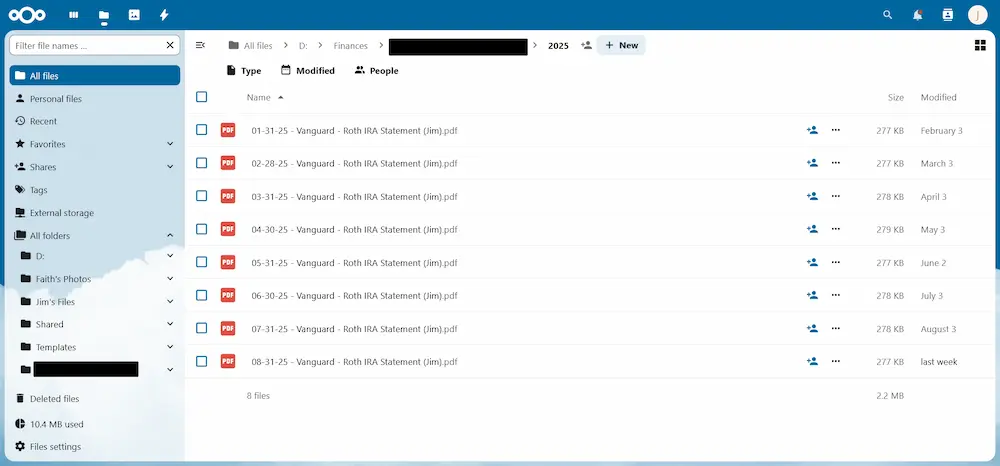Screen dimensions: 1000x466
Task: Open actions menu for 08-31-25 statement
Action: (835, 361)
